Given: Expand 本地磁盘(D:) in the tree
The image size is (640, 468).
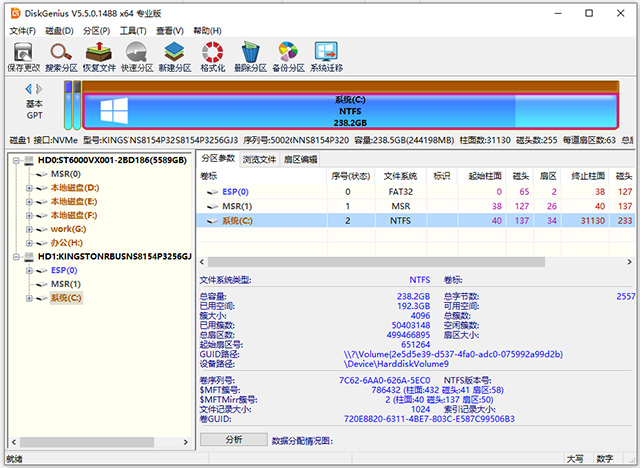Looking at the screenshot, I should point(29,188).
